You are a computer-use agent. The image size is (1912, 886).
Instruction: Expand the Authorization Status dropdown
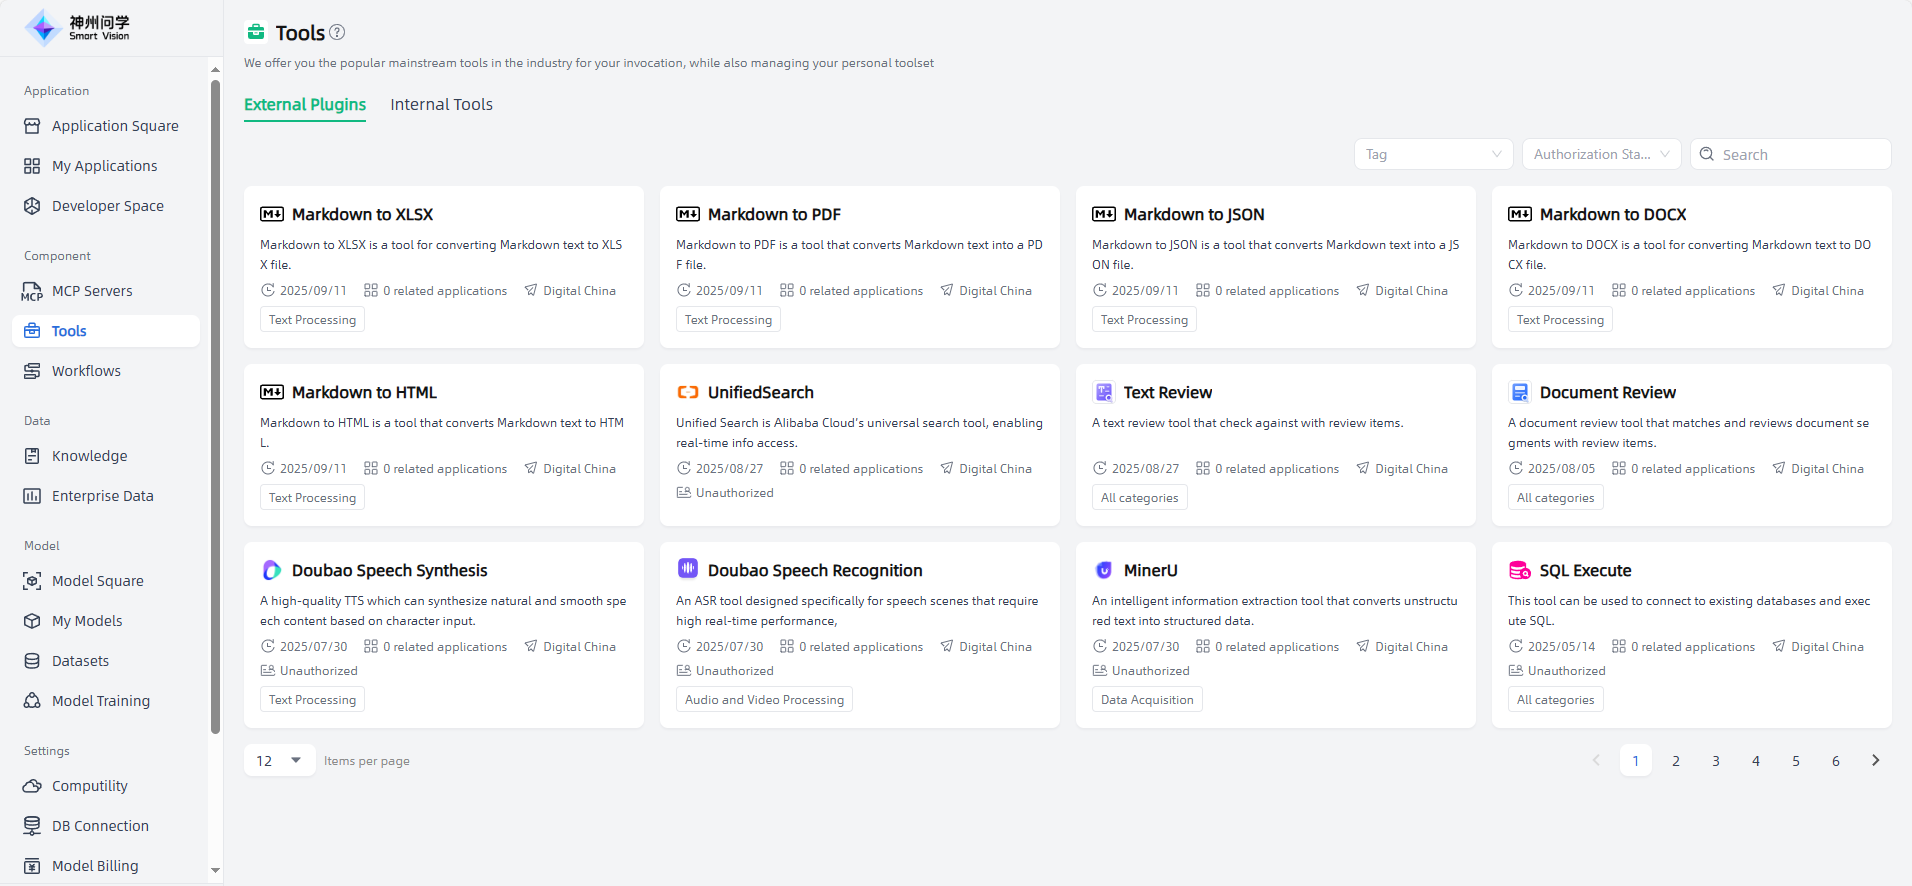[x=1601, y=154]
